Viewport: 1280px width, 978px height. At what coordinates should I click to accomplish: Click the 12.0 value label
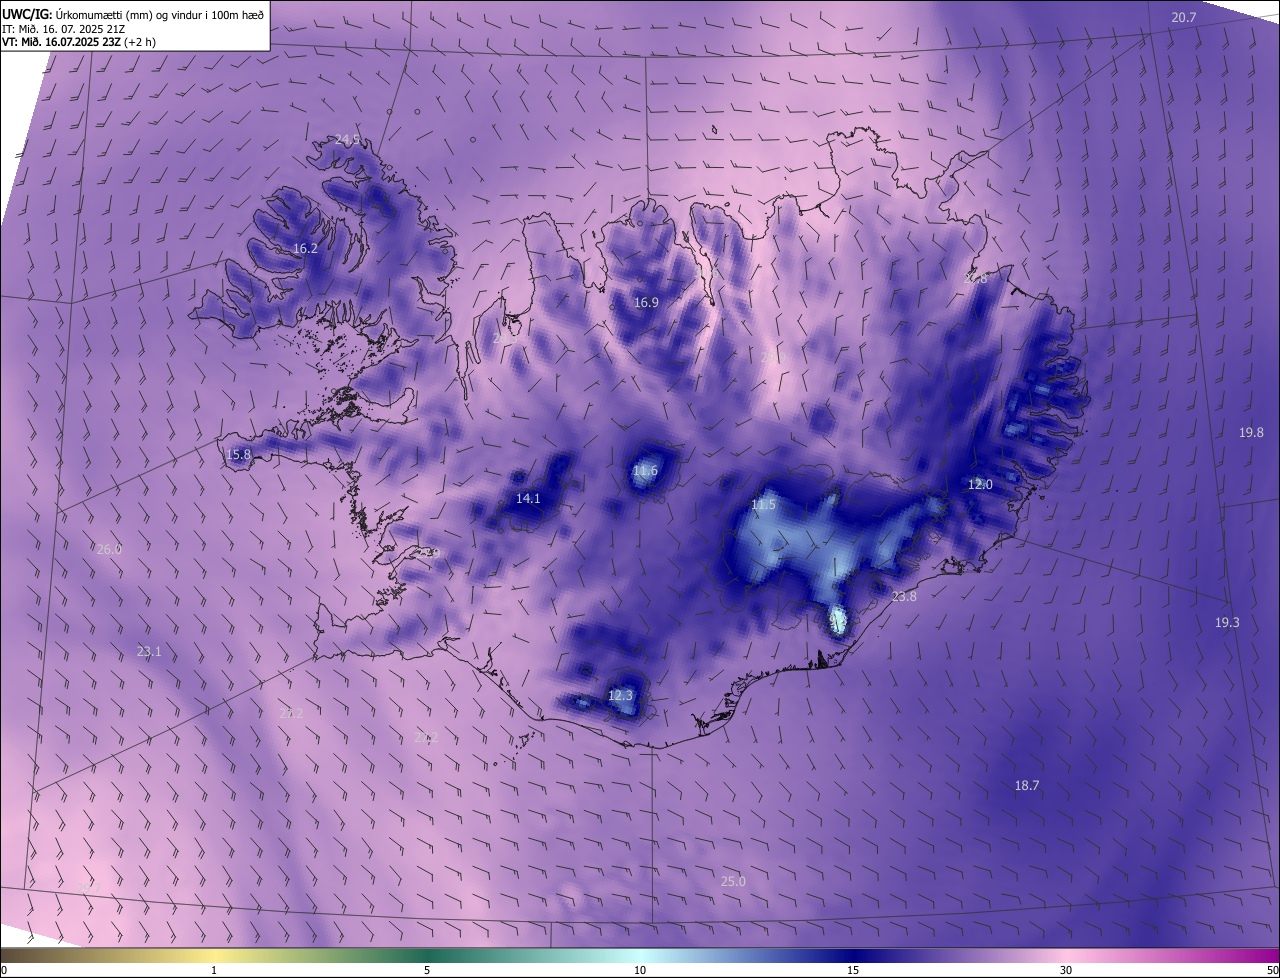coord(980,485)
